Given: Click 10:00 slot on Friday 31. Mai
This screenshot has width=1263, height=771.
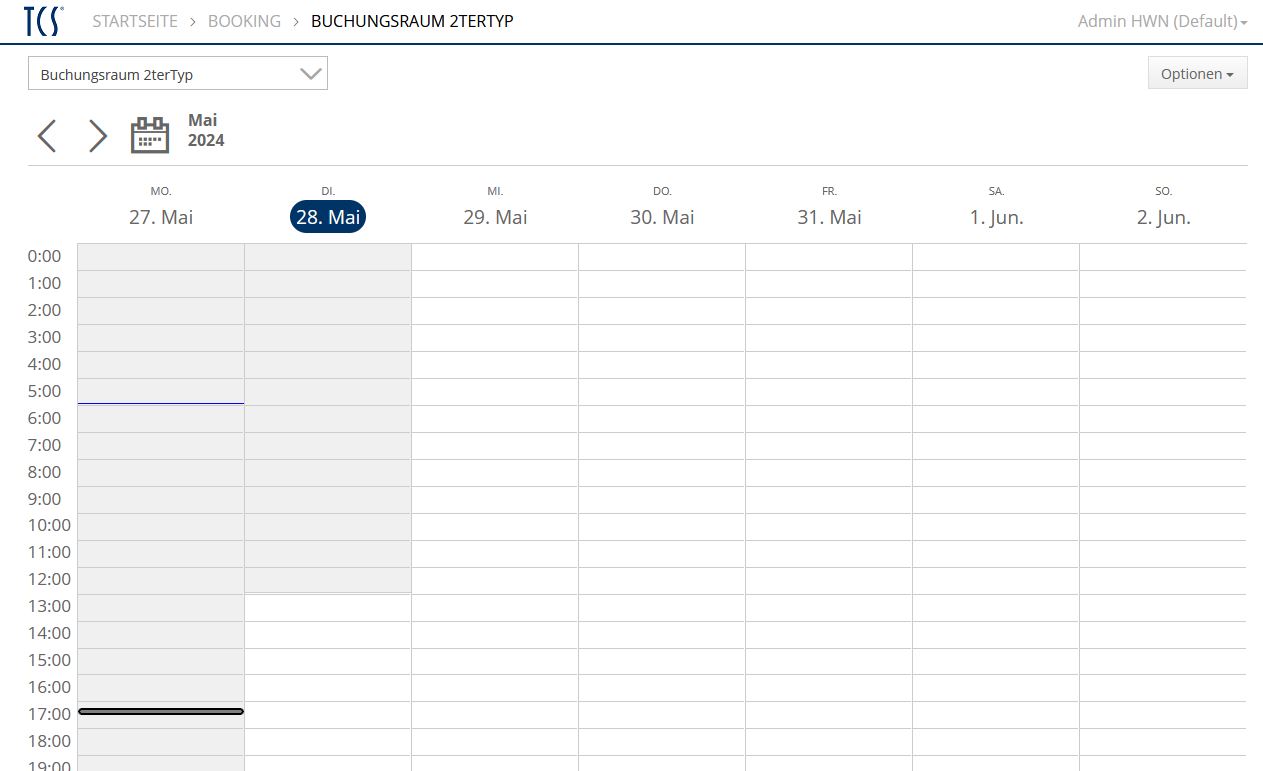Looking at the screenshot, I should click(829, 527).
